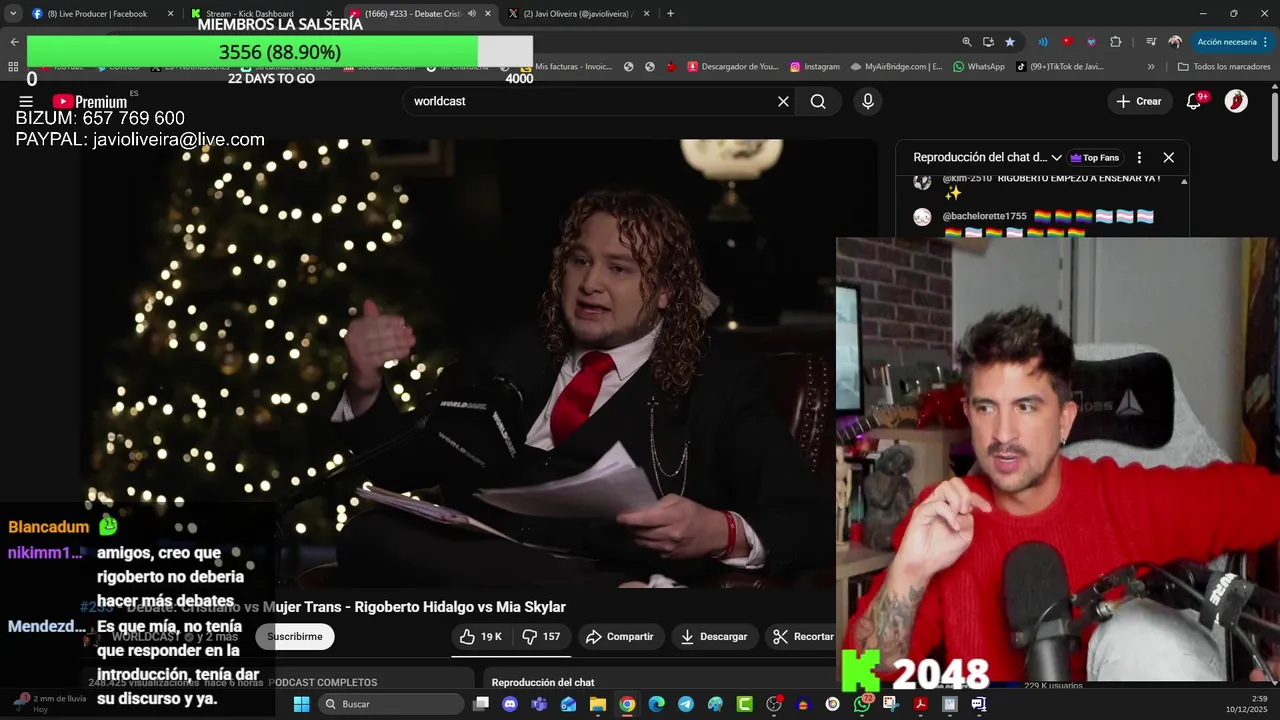Screen dimensions: 1280x720
Task: Click the Rigoberto debate video player
Action: click(x=479, y=362)
